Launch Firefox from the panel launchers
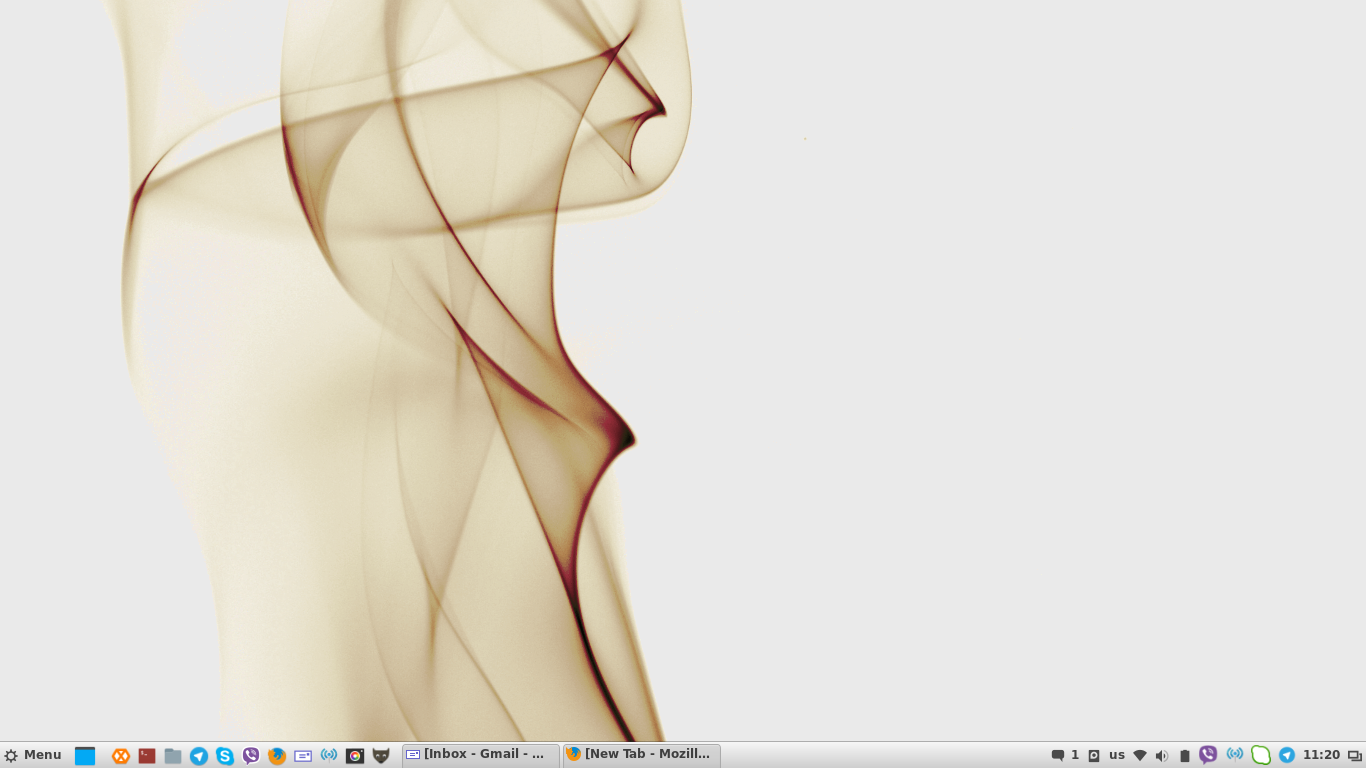 [277, 756]
